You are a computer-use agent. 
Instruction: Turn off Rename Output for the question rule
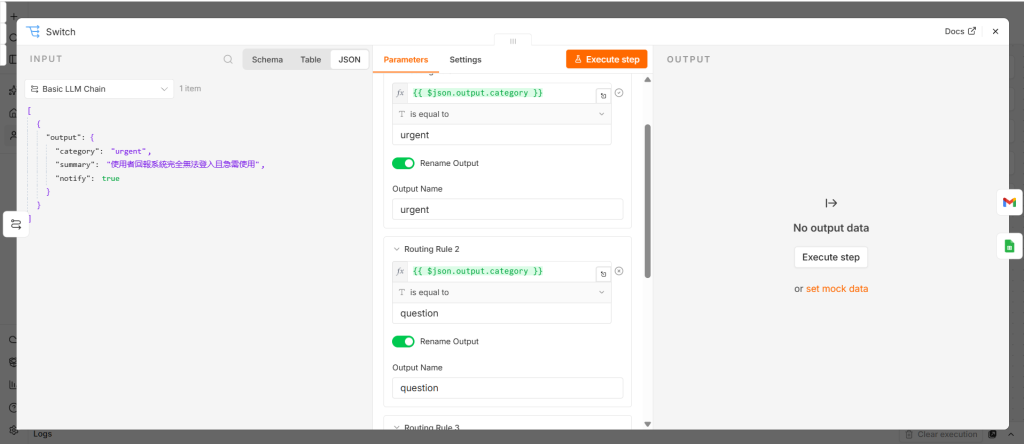[x=404, y=341]
